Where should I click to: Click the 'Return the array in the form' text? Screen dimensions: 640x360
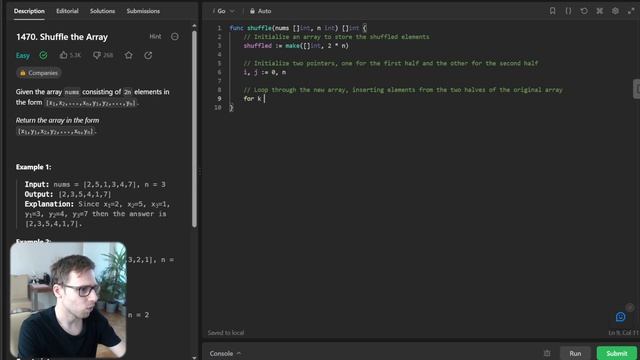point(58,120)
